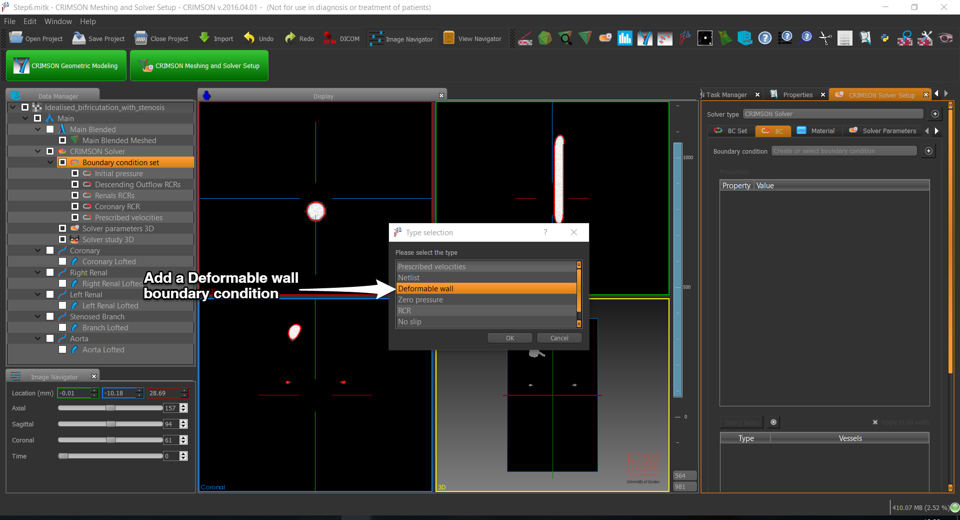Open the Python console icon in toolbar
The height and width of the screenshot is (520, 960).
tap(885, 38)
